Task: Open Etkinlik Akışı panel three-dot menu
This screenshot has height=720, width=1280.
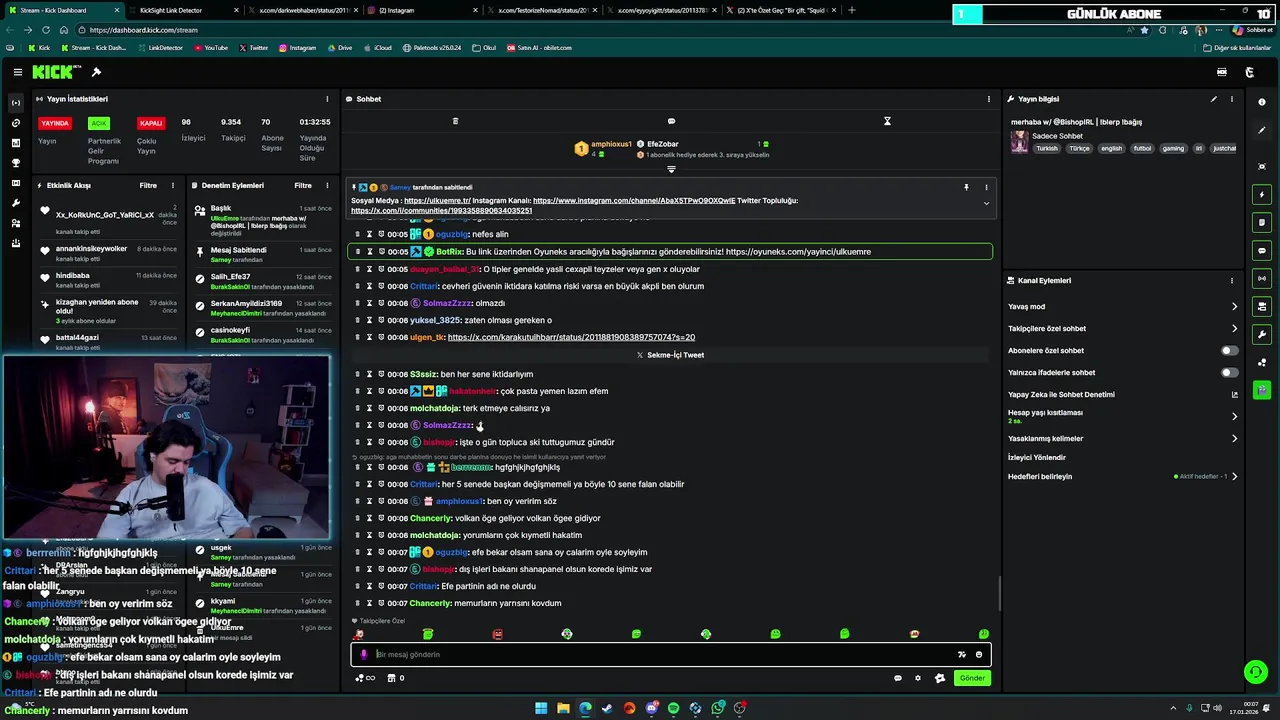Action: pyautogui.click(x=173, y=185)
